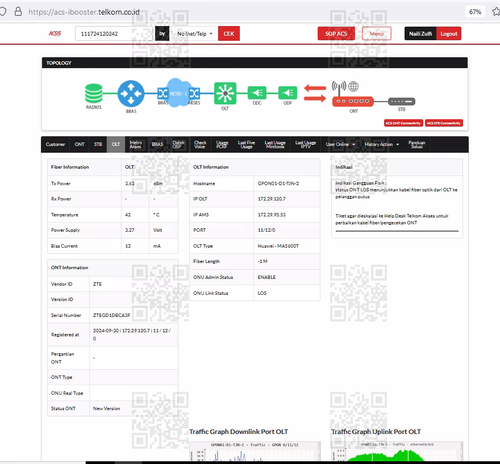
Task: Open the Last Five Usage tab
Action: coord(246,144)
